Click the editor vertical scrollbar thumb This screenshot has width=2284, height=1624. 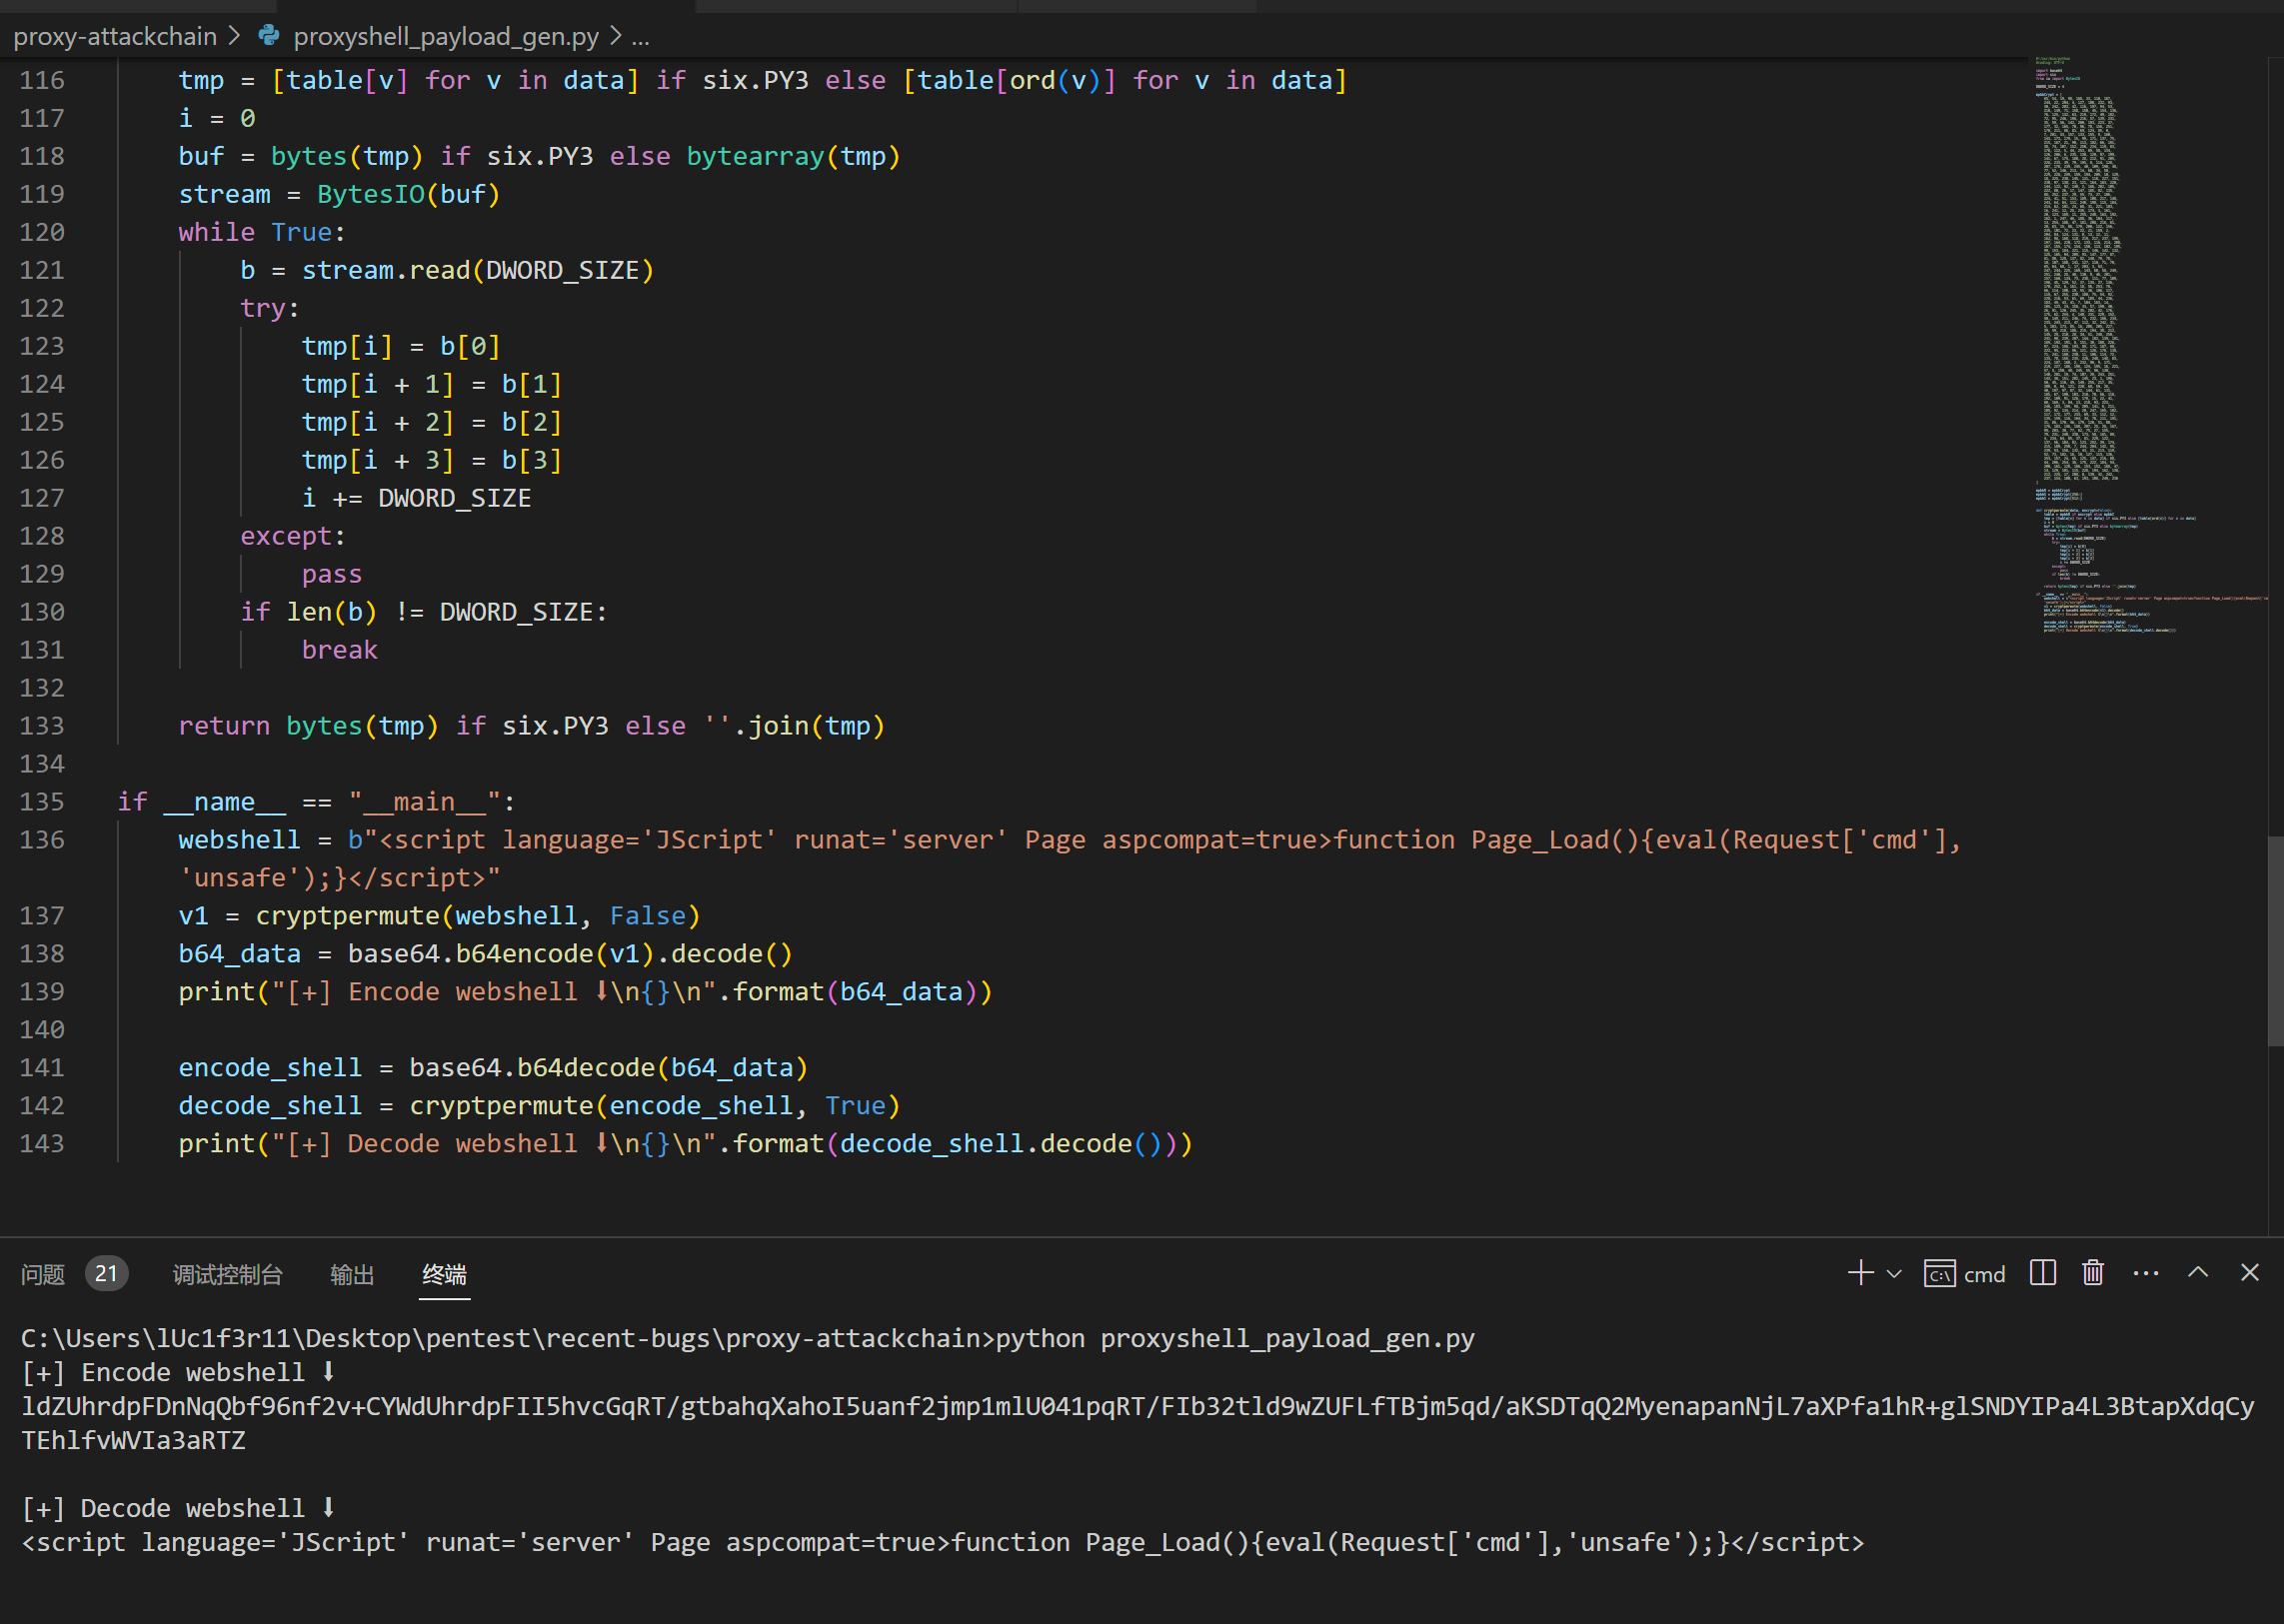[2275, 940]
